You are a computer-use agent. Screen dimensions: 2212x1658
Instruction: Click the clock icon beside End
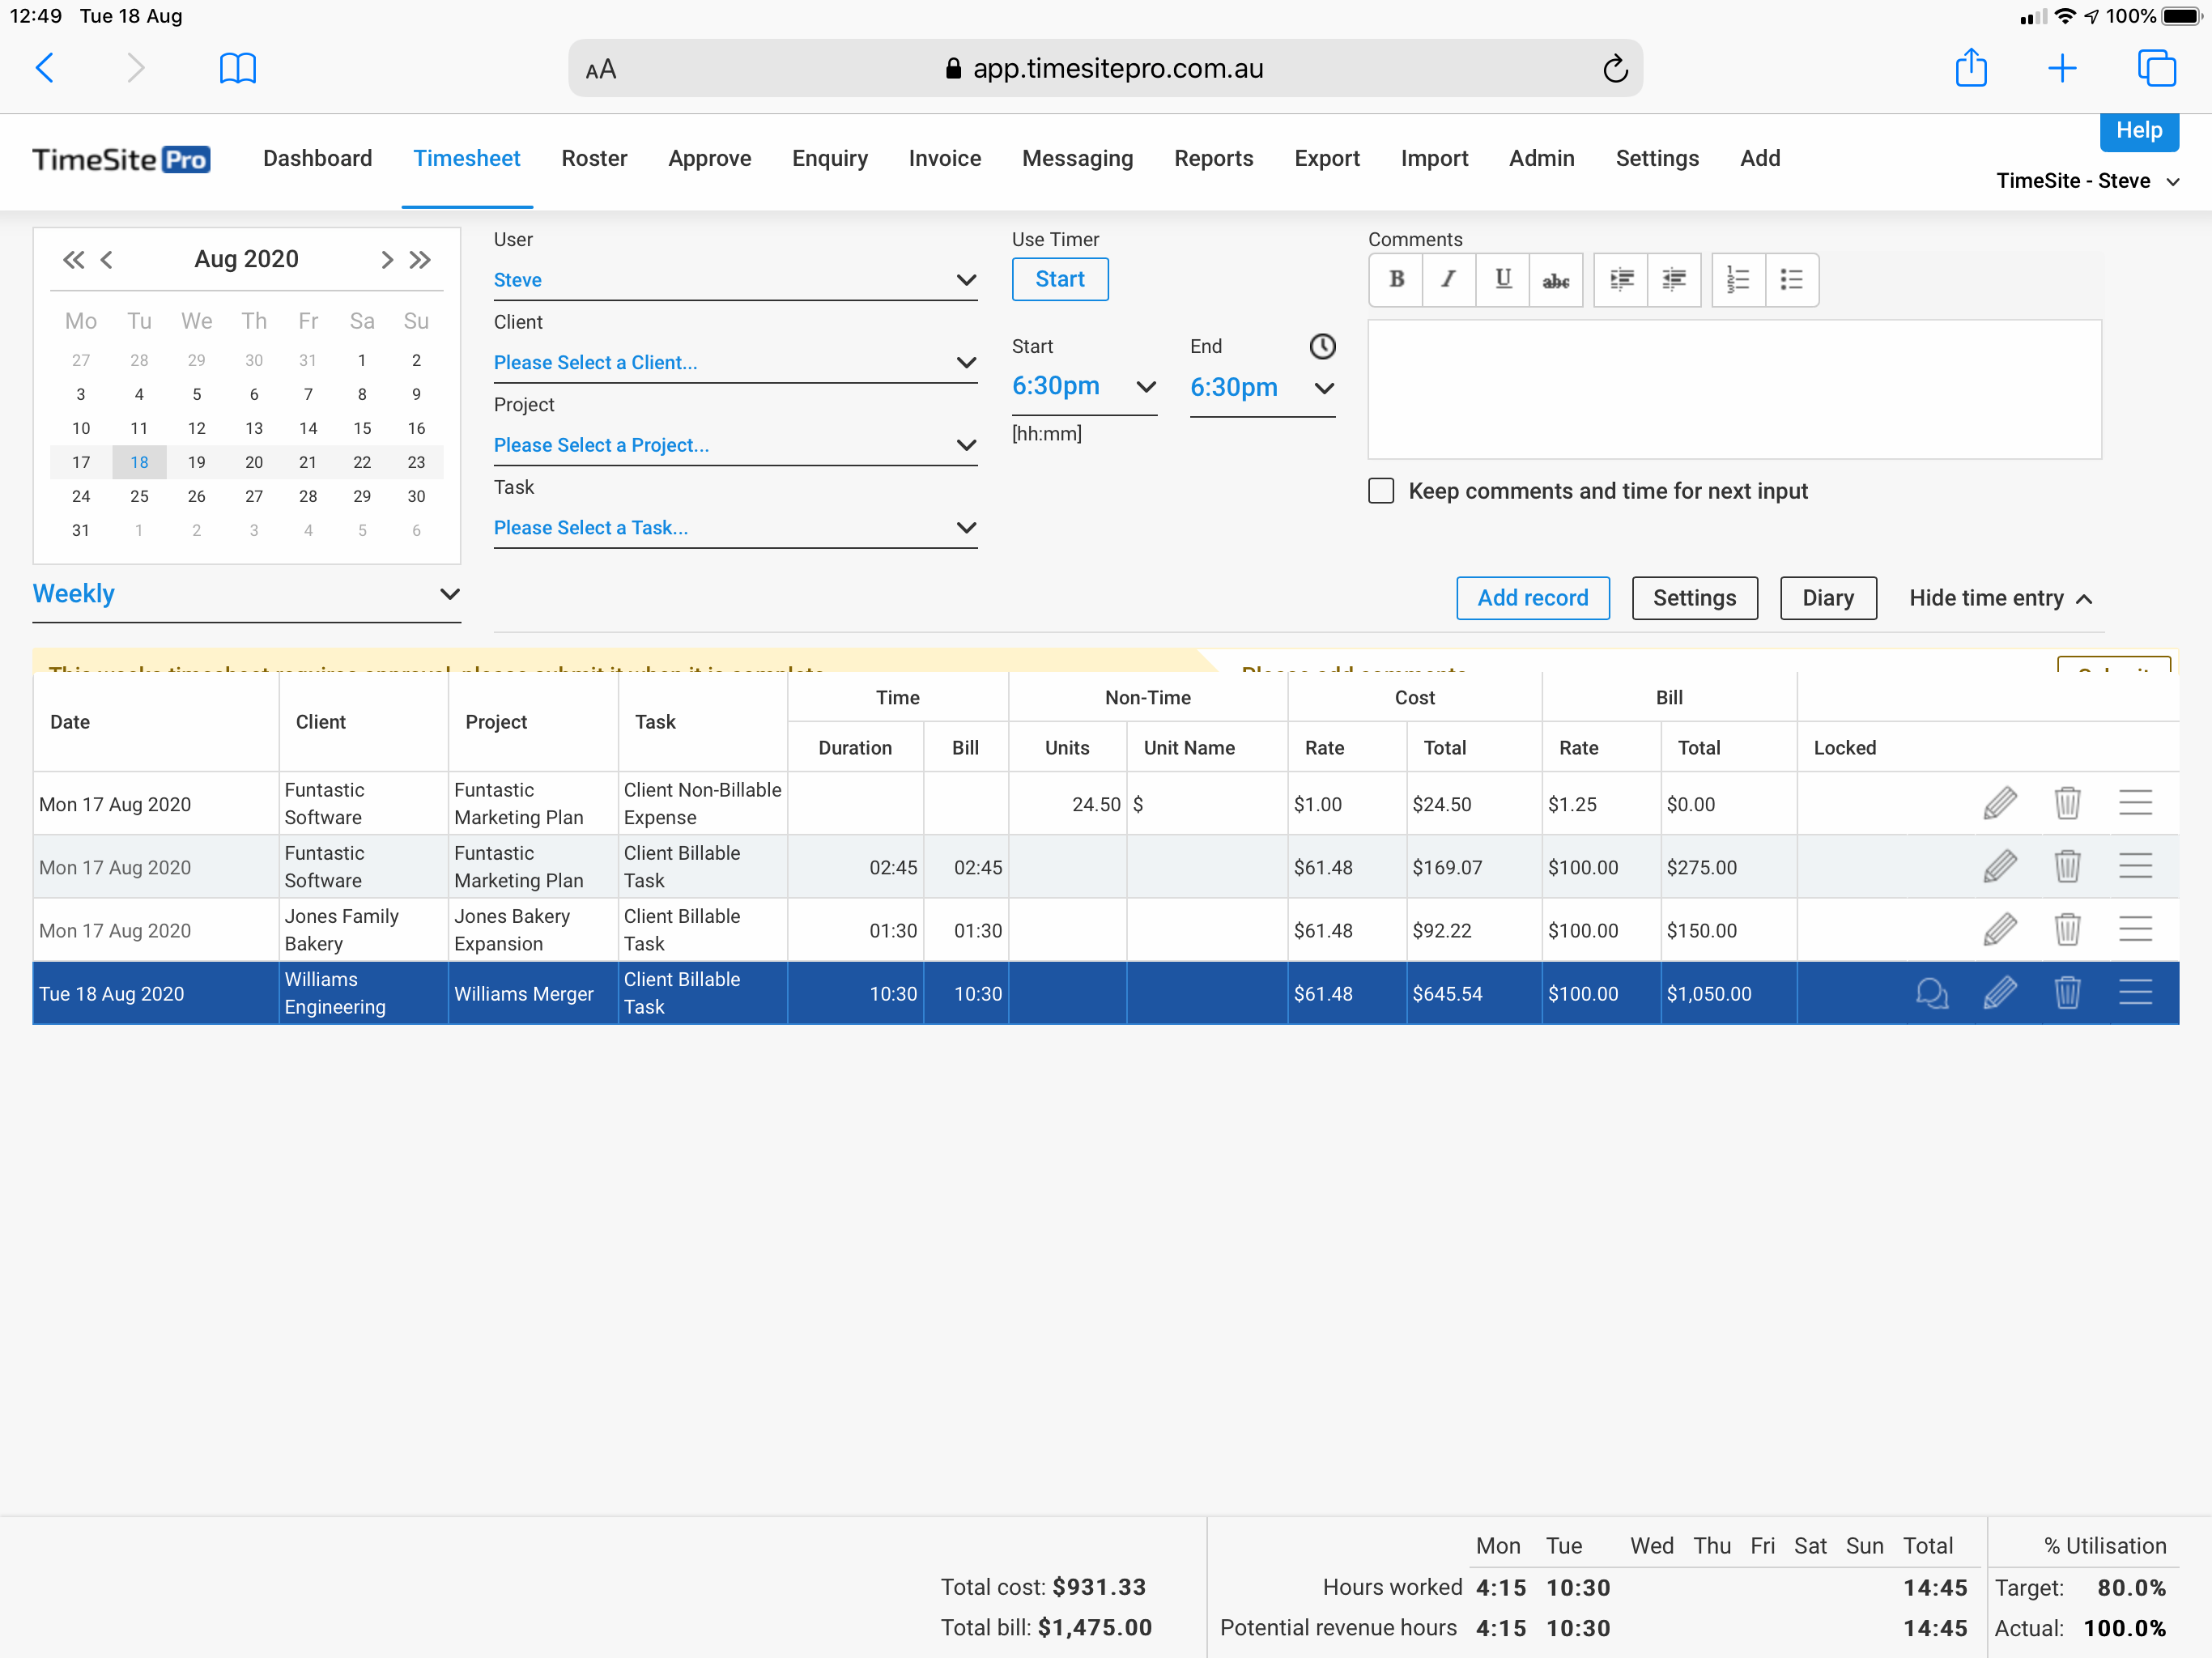point(1322,346)
